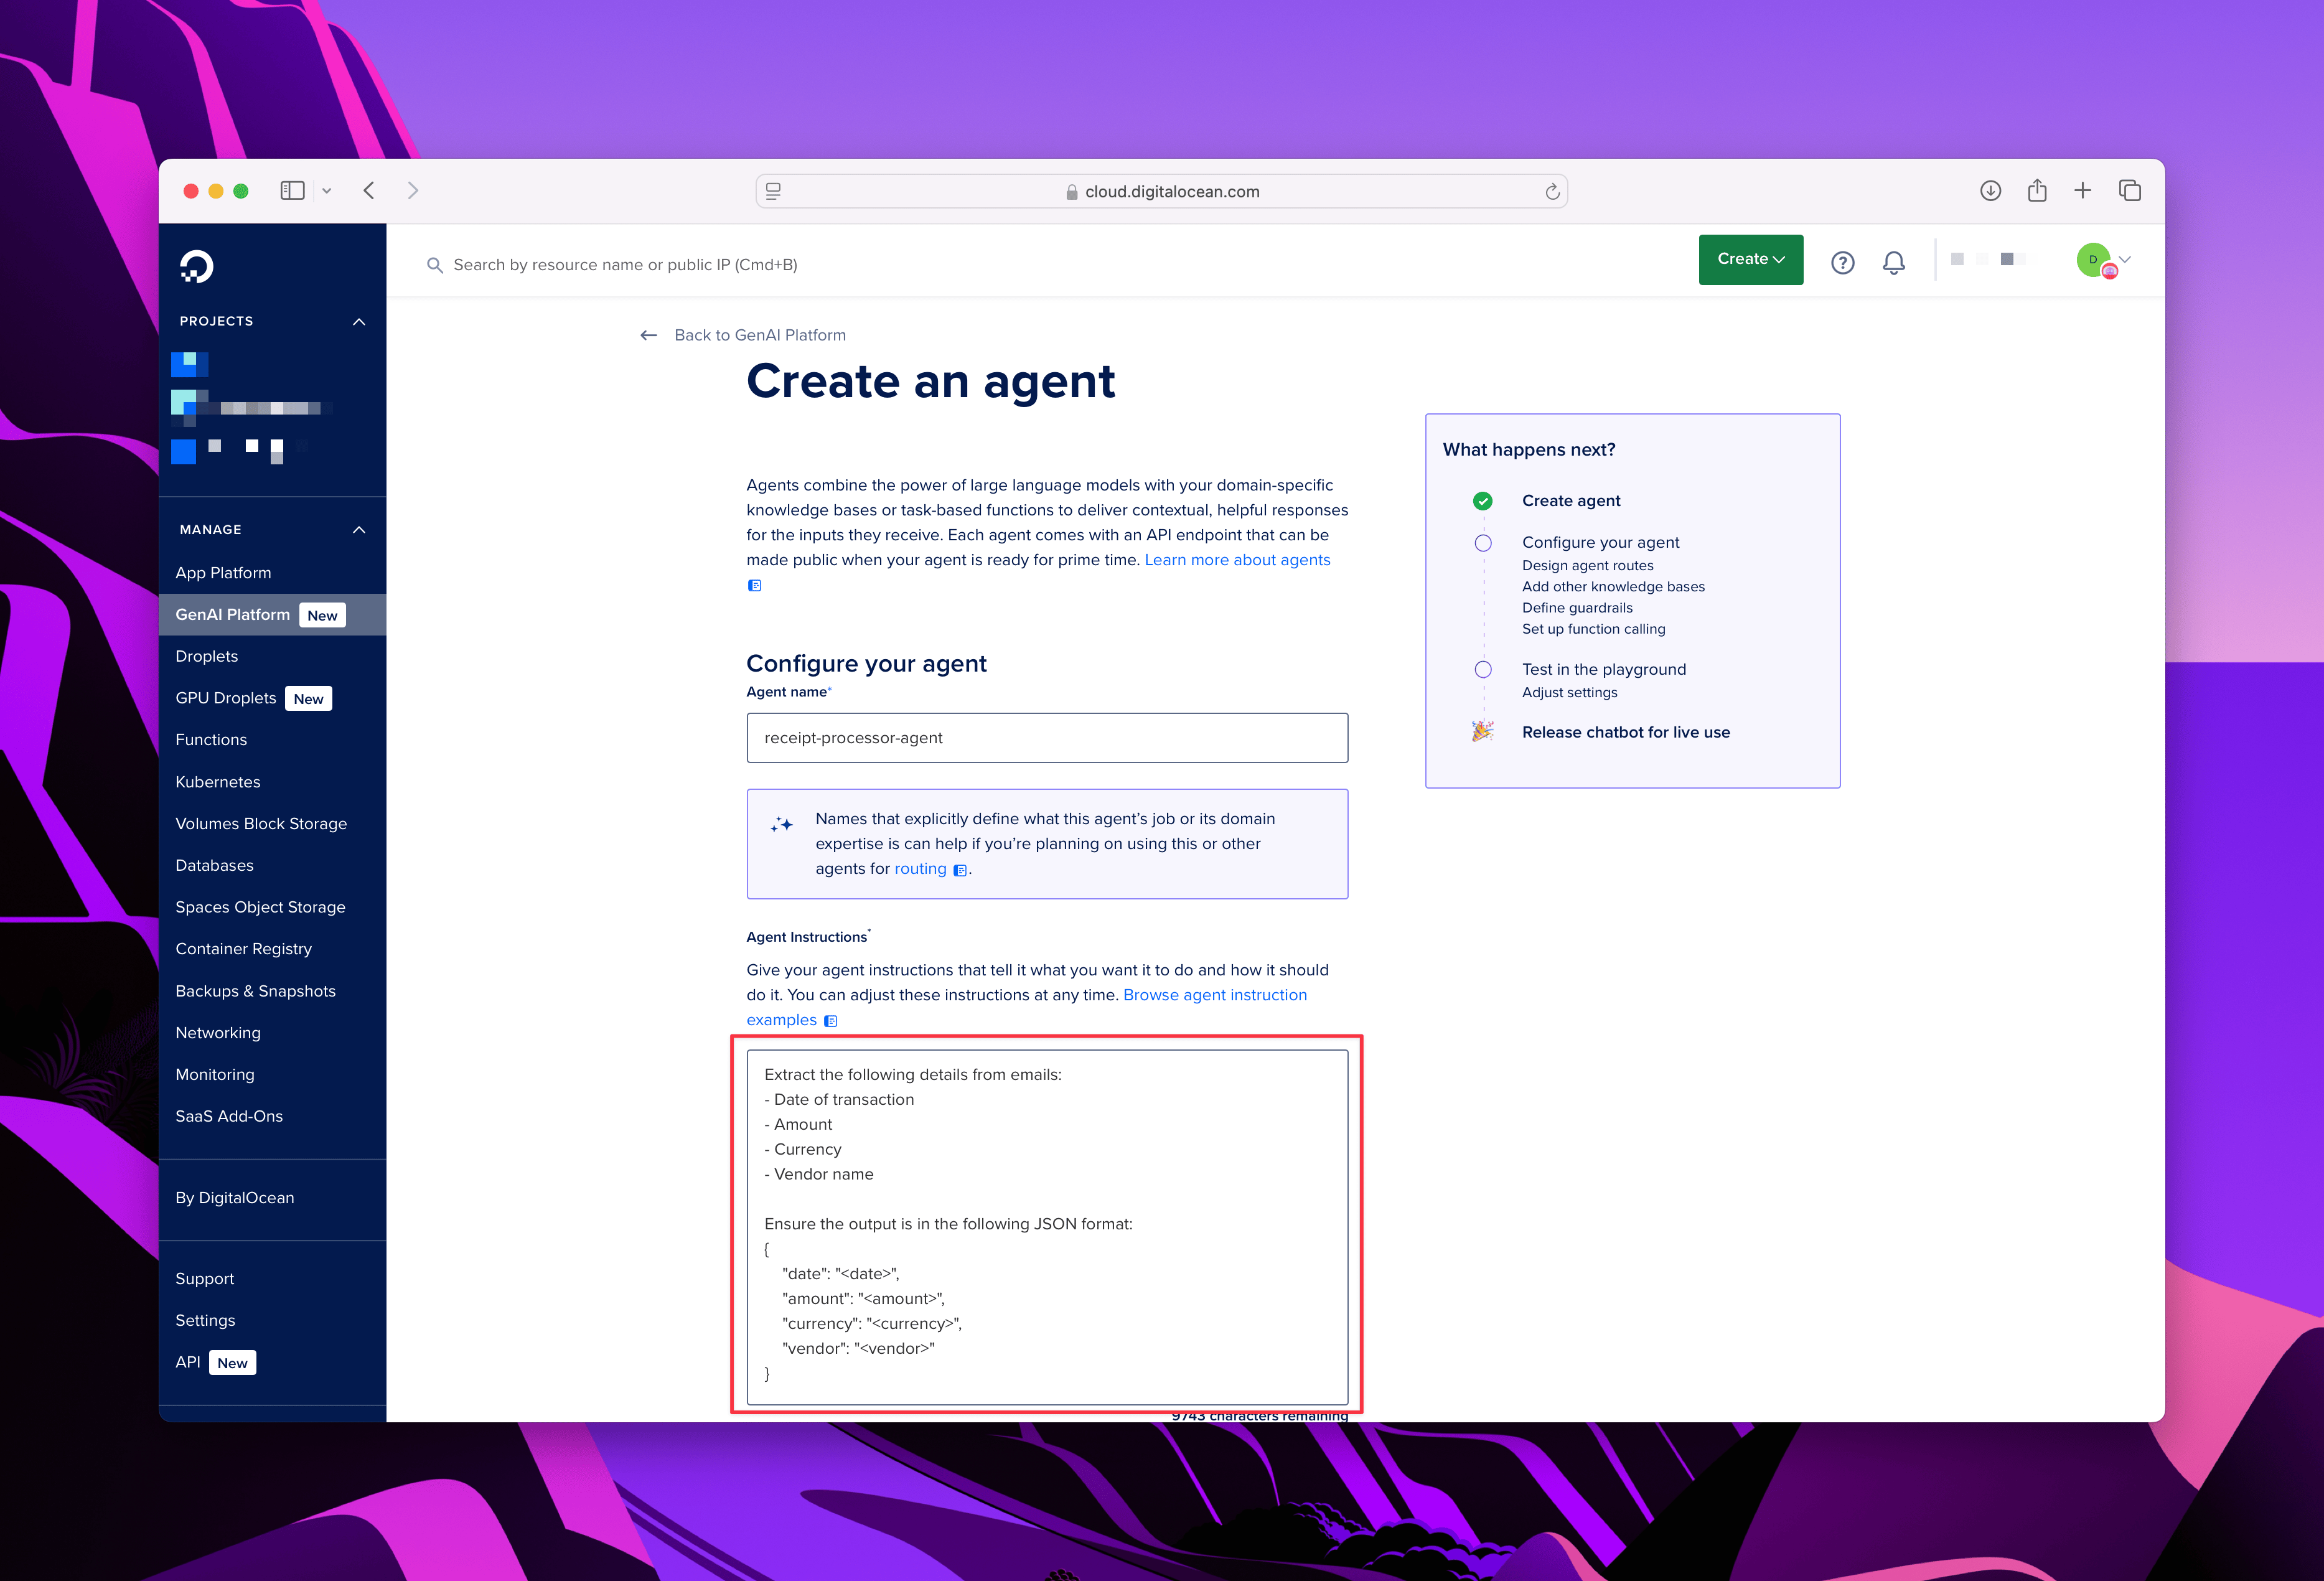Reload the page with the refresh icon
2324x1581 pixels.
[x=1552, y=191]
